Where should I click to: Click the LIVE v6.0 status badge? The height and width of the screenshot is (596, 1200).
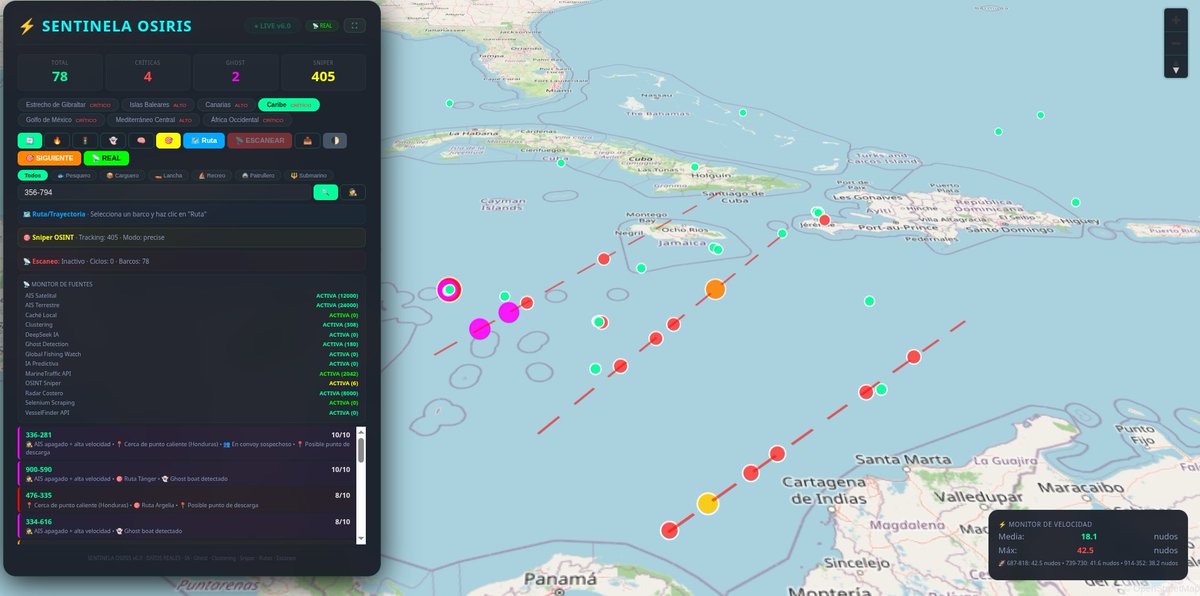coord(271,26)
